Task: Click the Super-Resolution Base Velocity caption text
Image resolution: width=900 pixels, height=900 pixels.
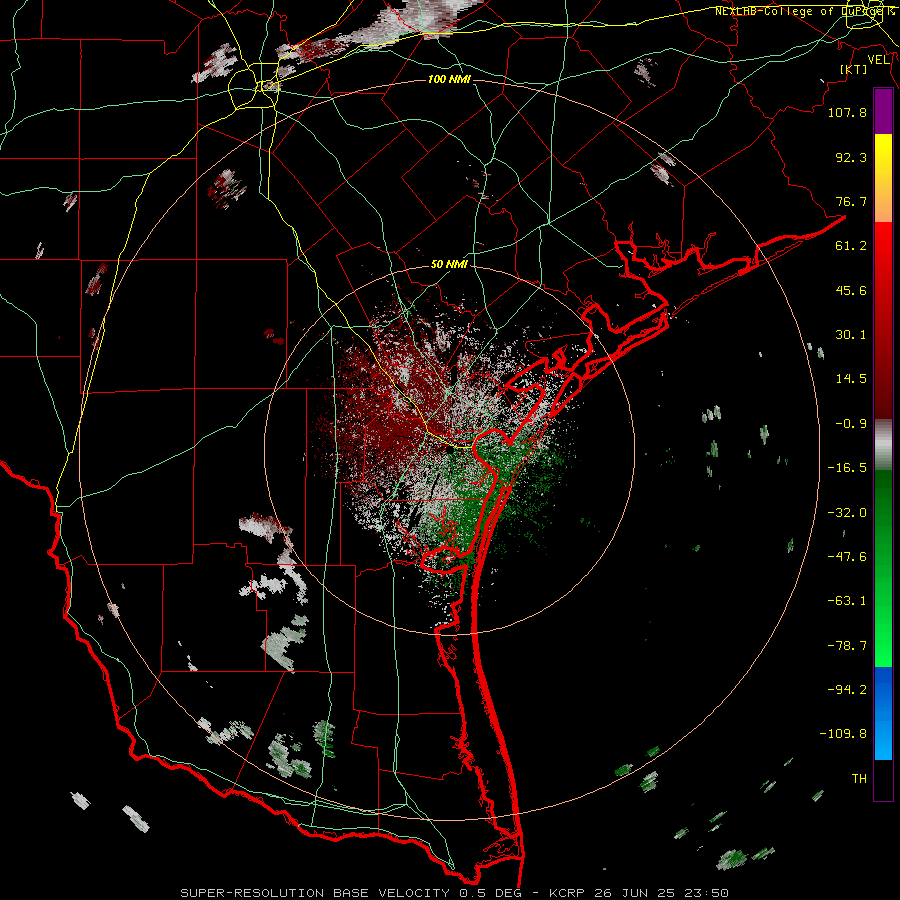Action: (454, 893)
